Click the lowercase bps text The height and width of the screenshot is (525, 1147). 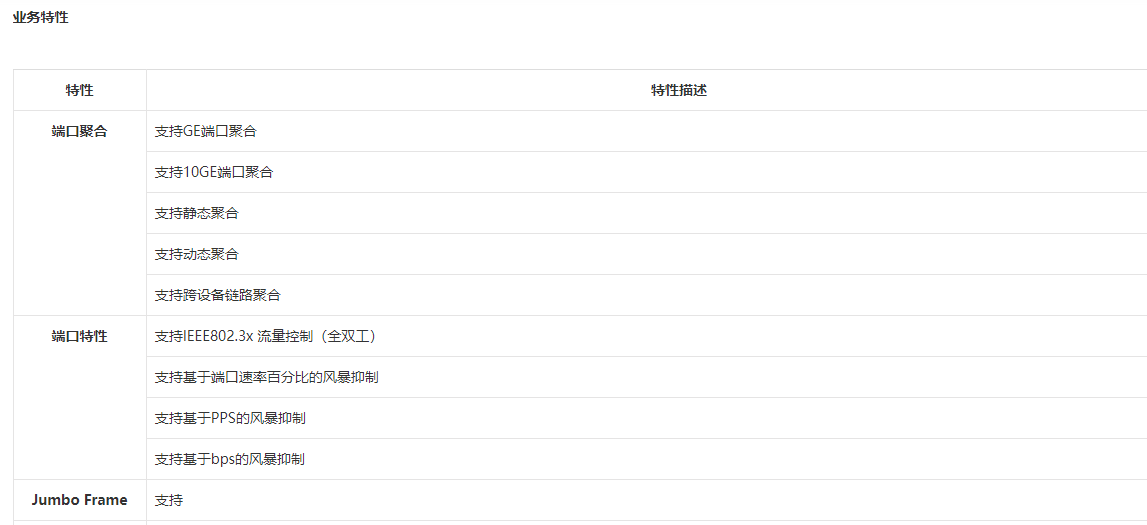tap(223, 459)
